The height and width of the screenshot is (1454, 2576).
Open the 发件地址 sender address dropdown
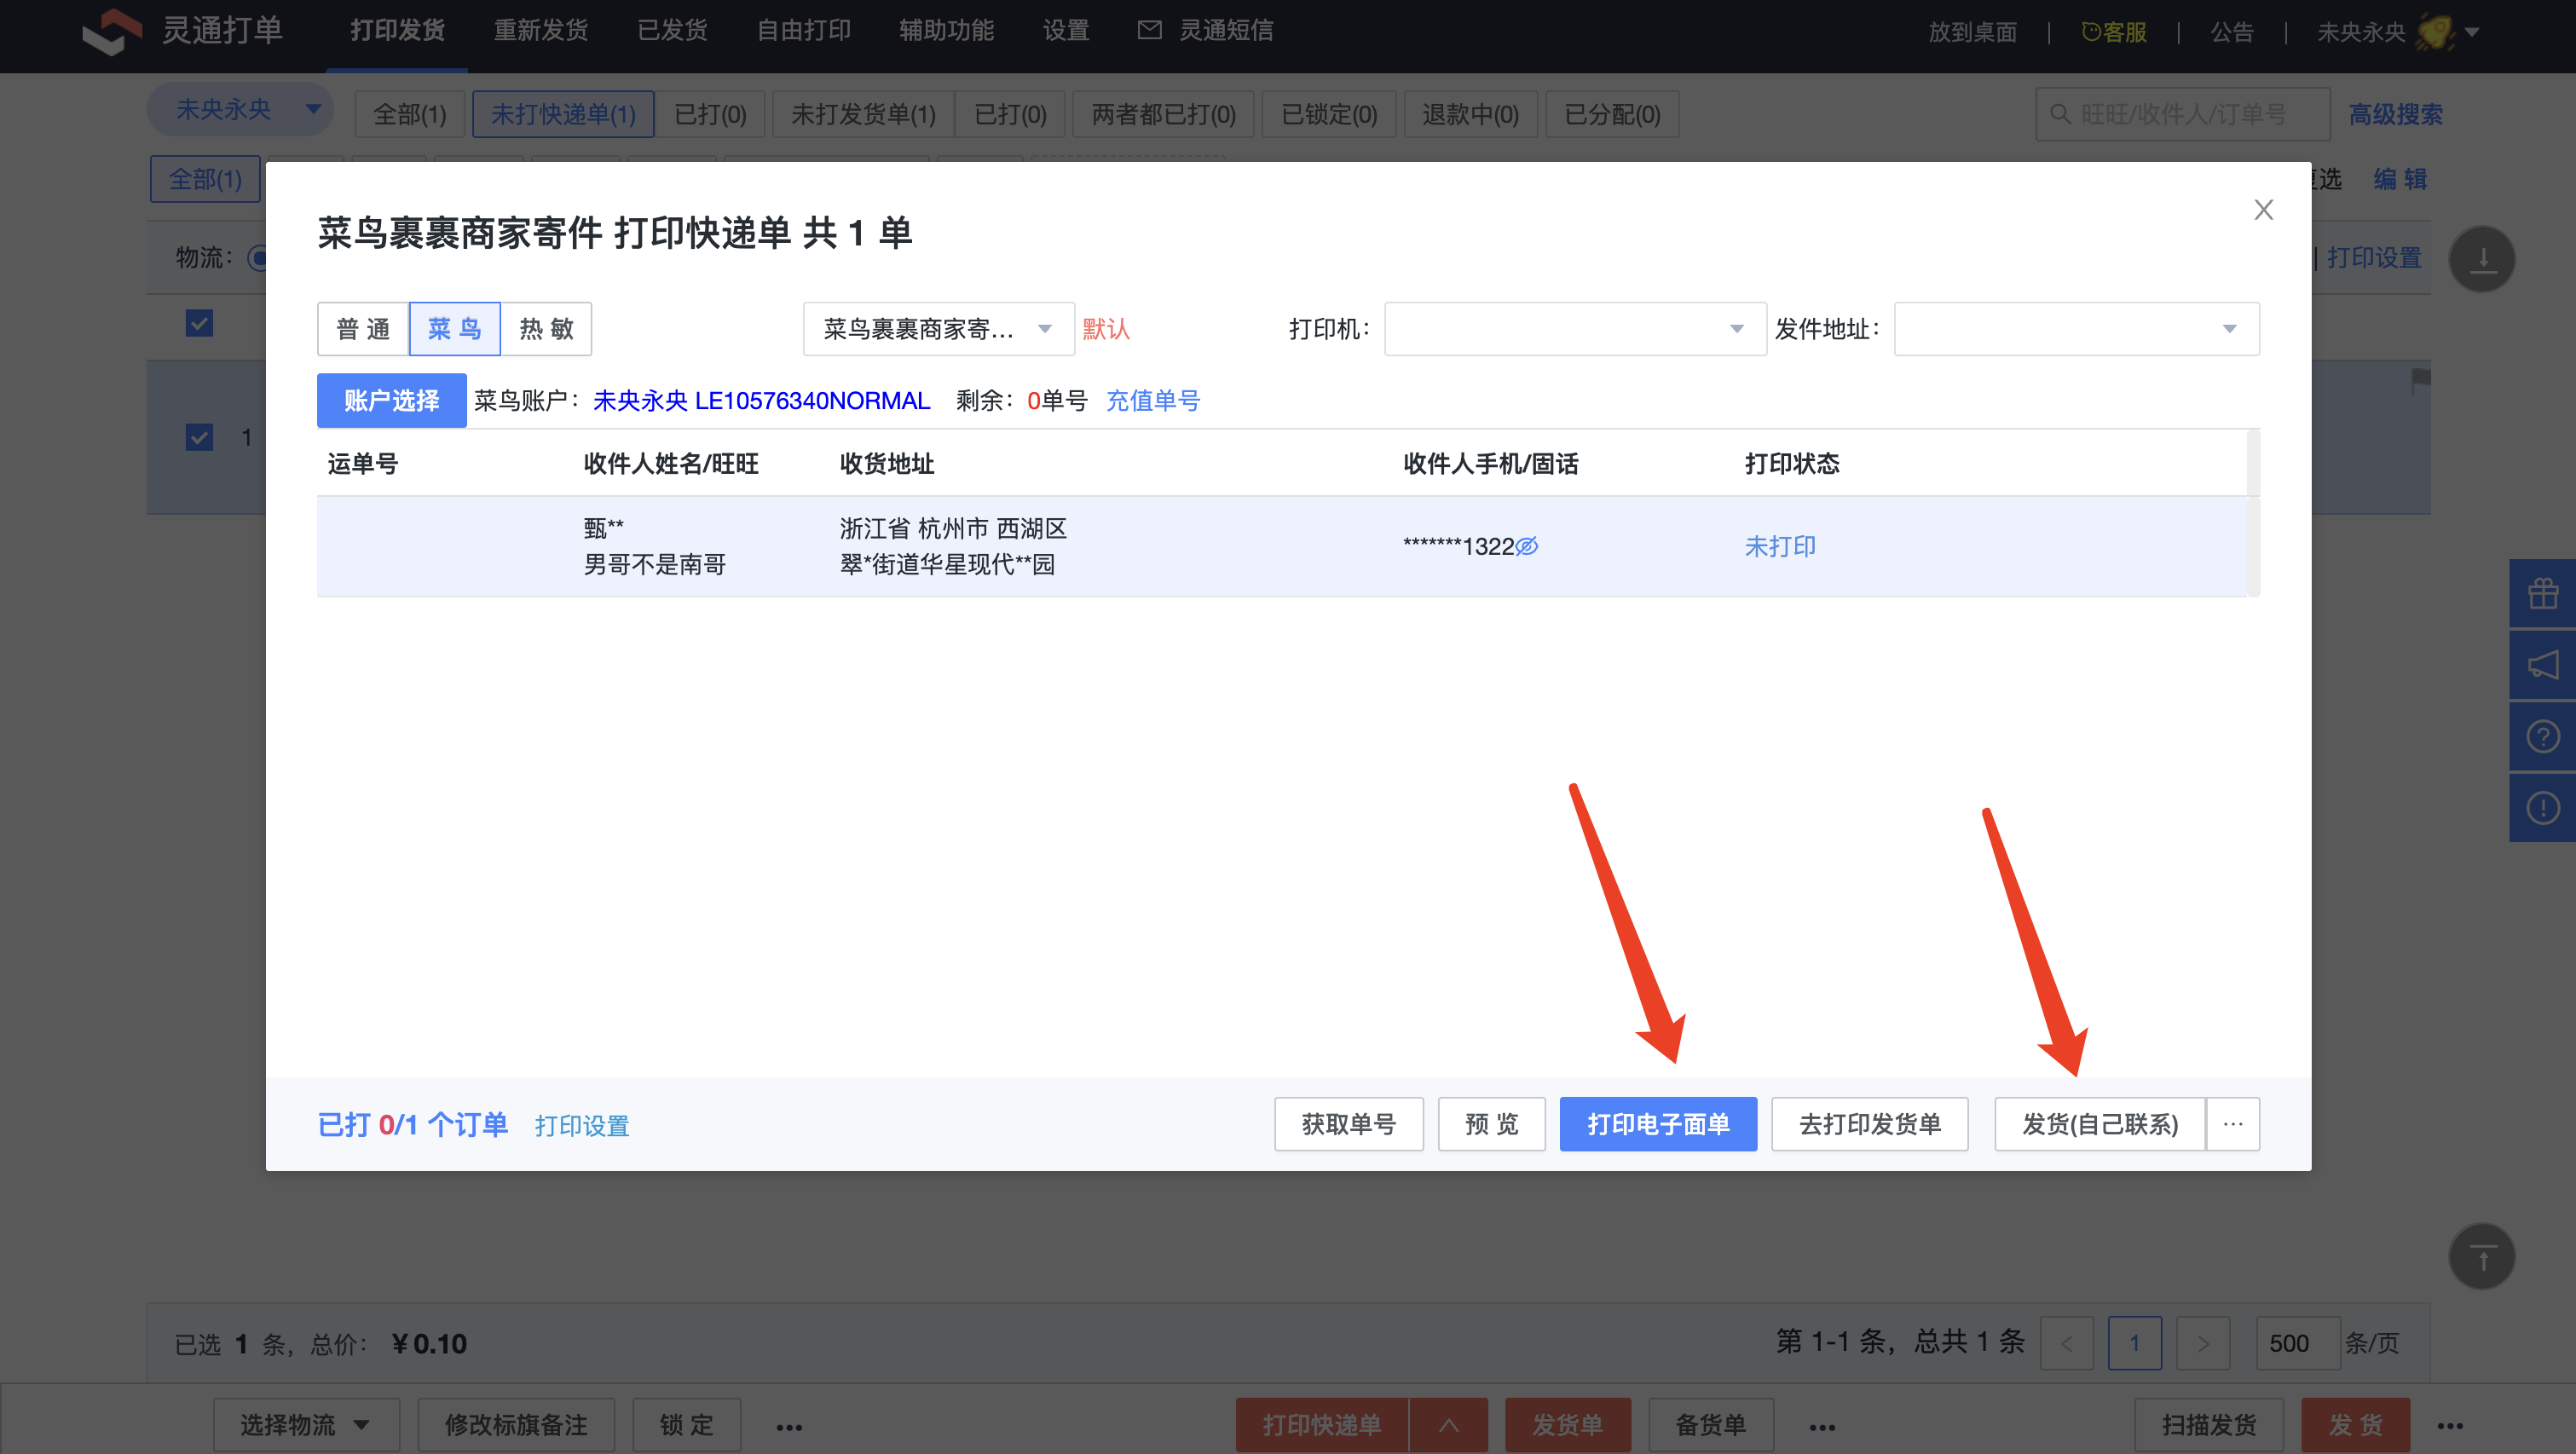click(2076, 329)
